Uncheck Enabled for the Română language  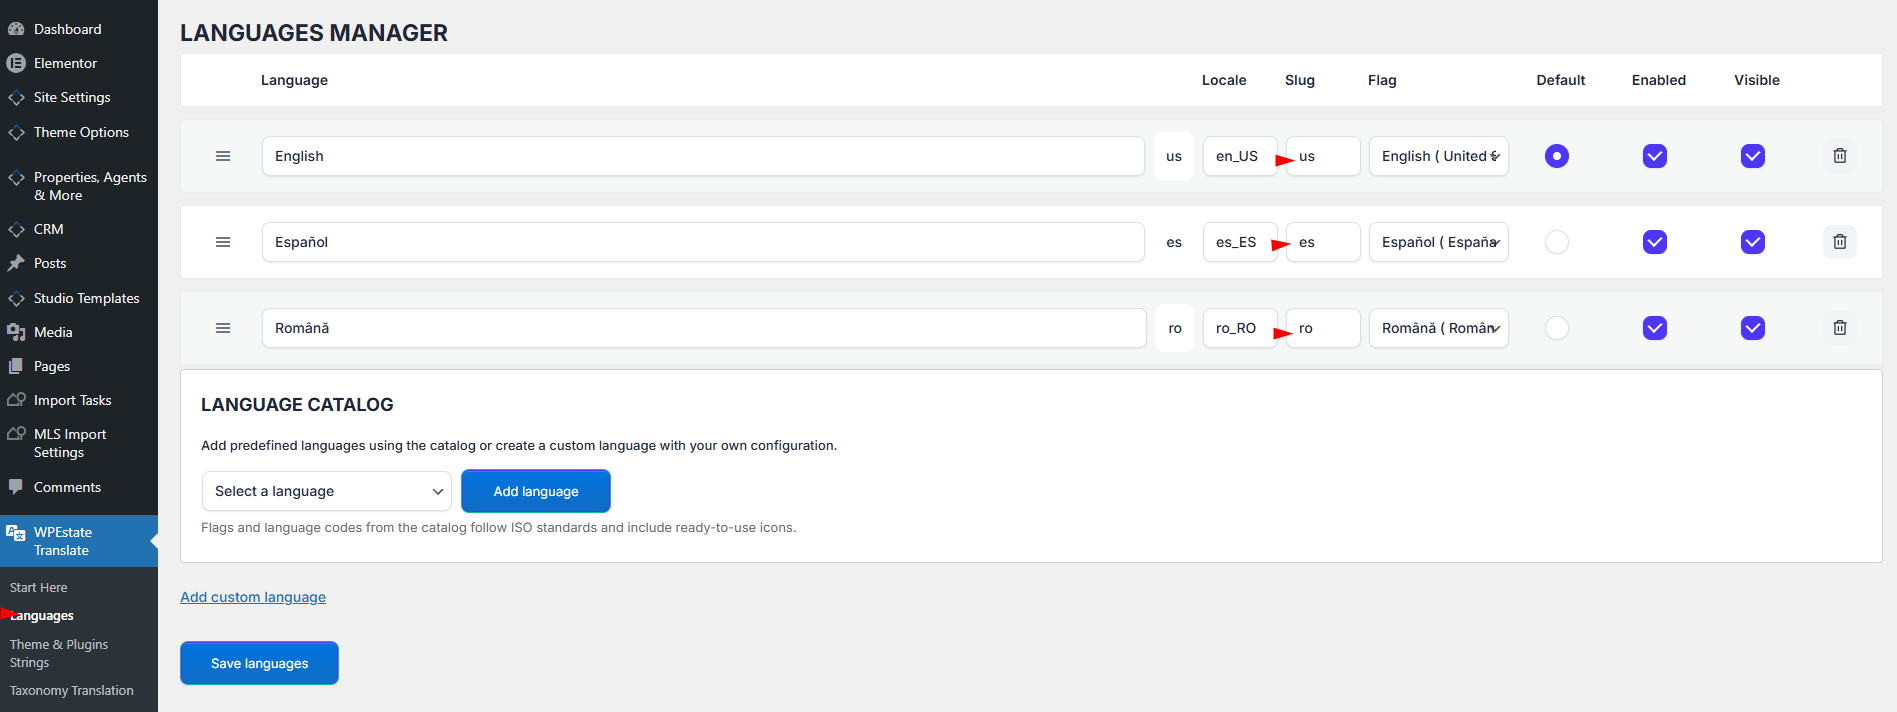pyautogui.click(x=1654, y=328)
